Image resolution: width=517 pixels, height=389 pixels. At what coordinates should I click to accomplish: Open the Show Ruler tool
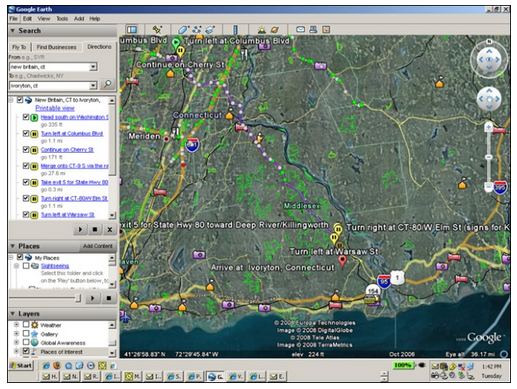click(235, 30)
